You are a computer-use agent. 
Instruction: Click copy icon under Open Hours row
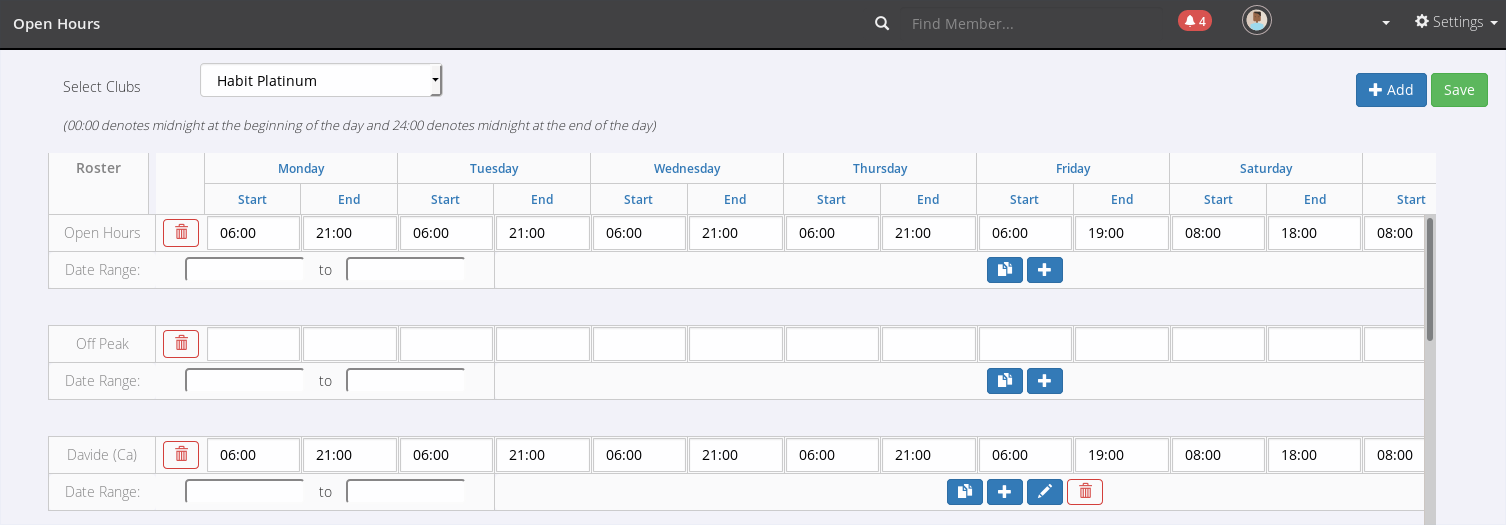(x=1004, y=270)
